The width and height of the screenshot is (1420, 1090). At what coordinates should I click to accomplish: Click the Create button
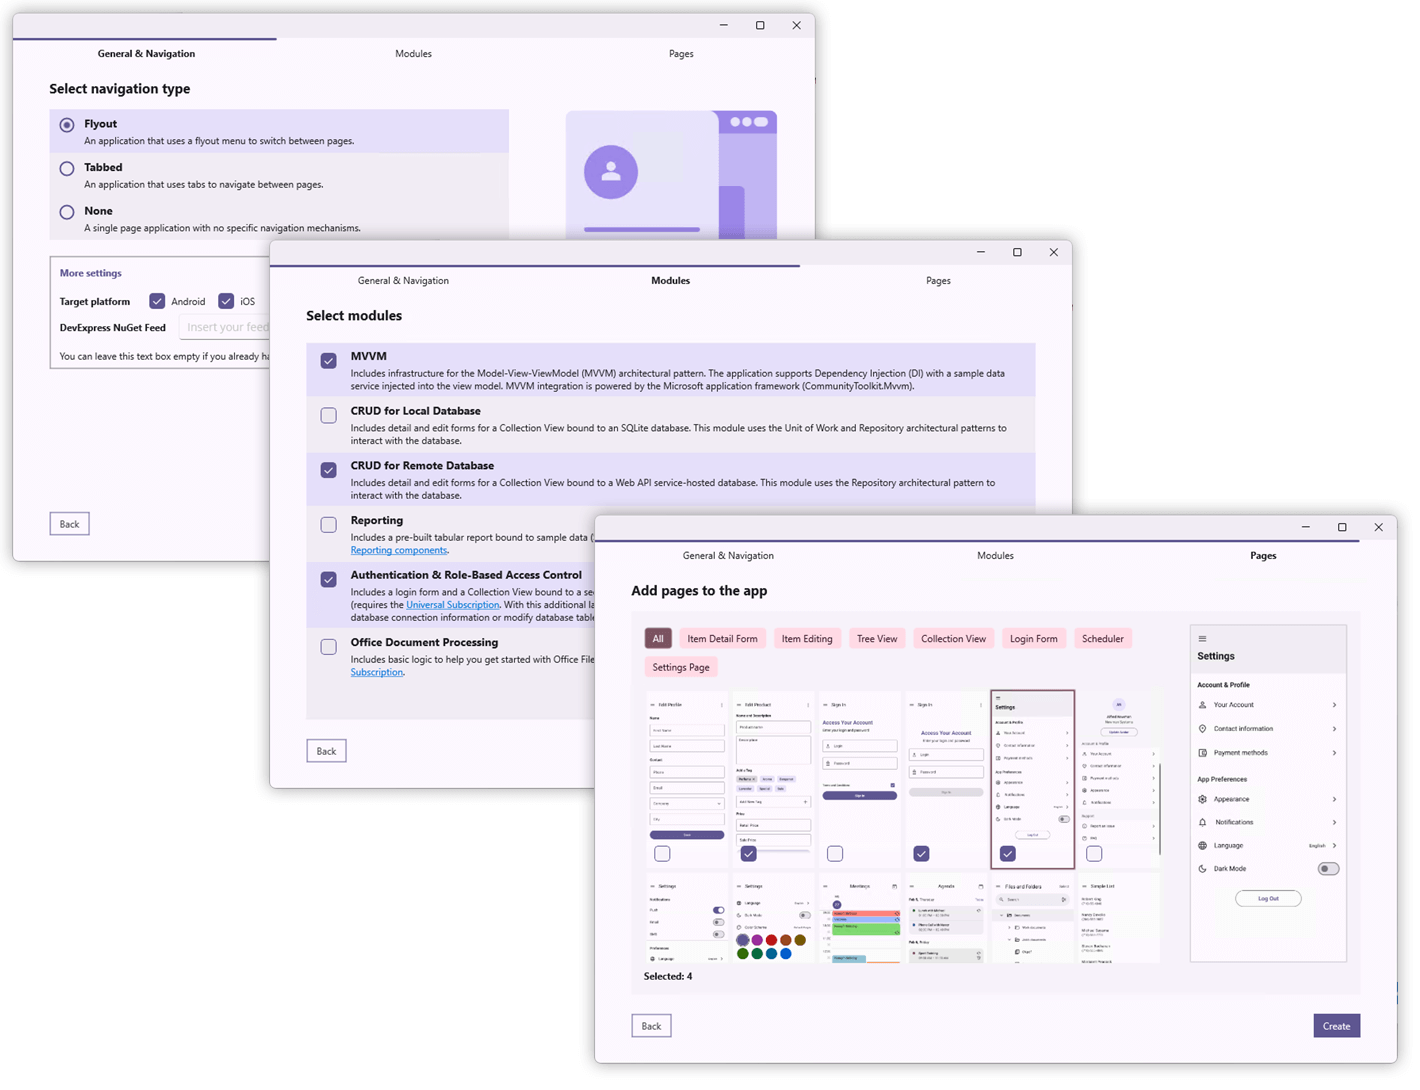[x=1336, y=1026]
